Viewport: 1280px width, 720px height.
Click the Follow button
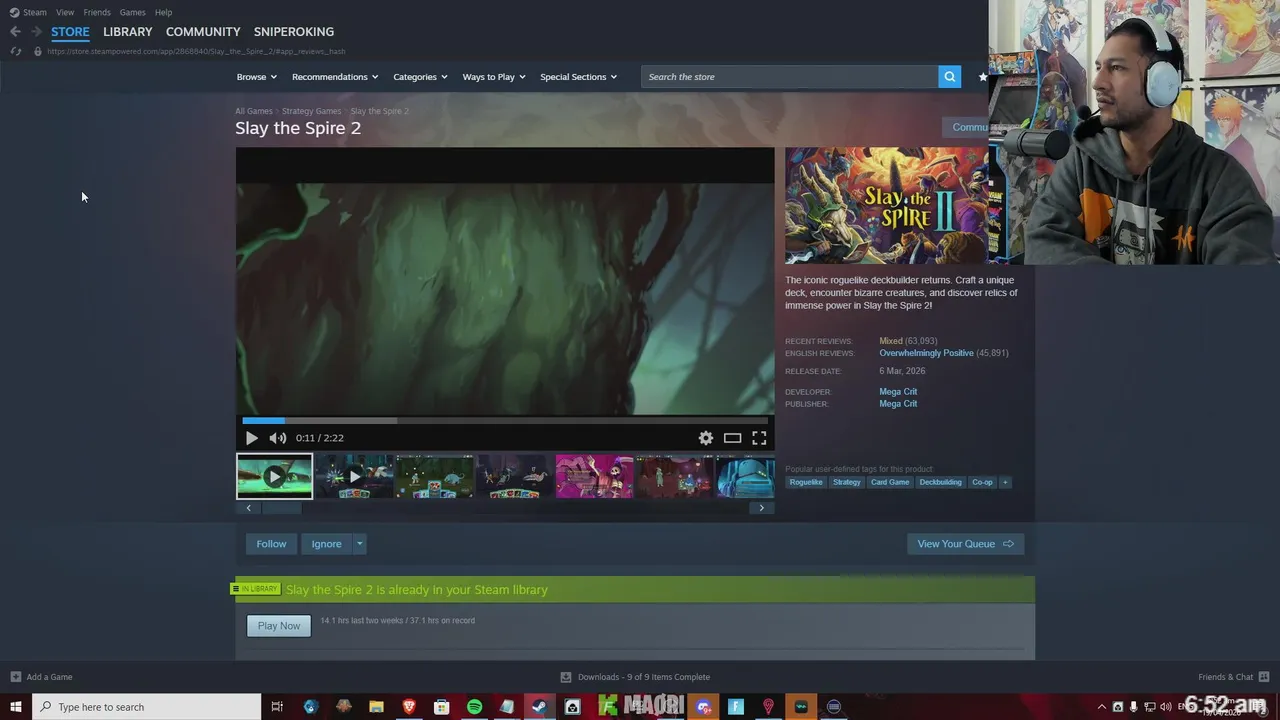(x=271, y=544)
